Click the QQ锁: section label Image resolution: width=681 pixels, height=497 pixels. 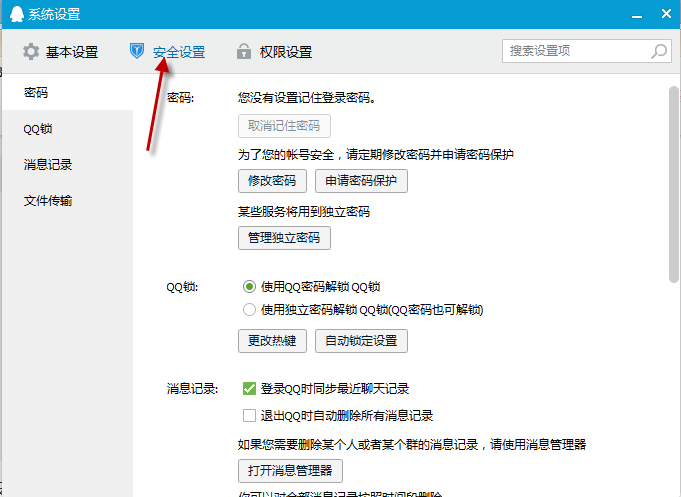pos(182,287)
